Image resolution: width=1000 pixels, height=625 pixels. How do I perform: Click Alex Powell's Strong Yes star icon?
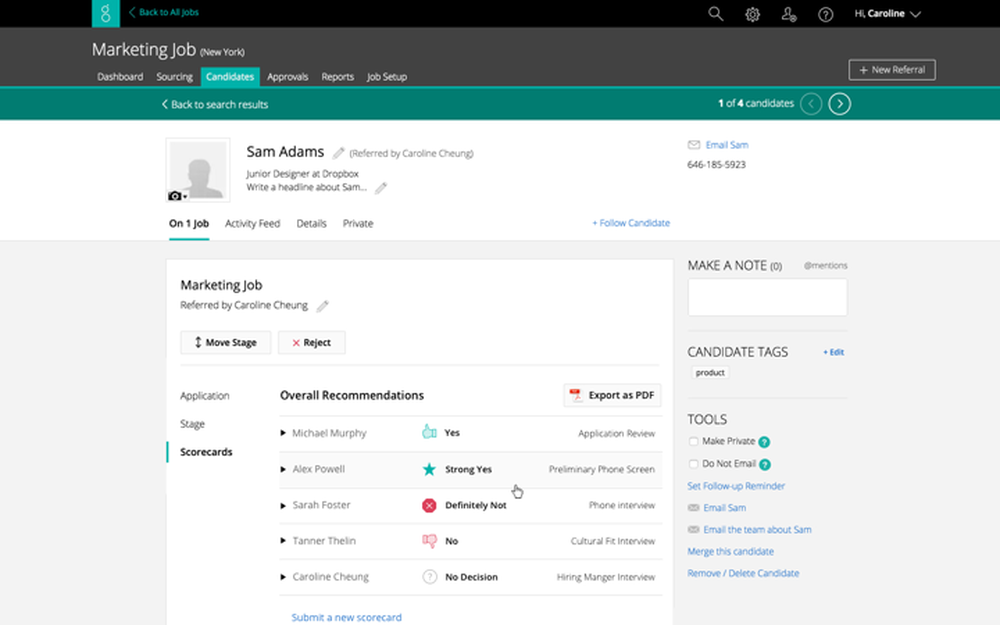[x=429, y=469]
